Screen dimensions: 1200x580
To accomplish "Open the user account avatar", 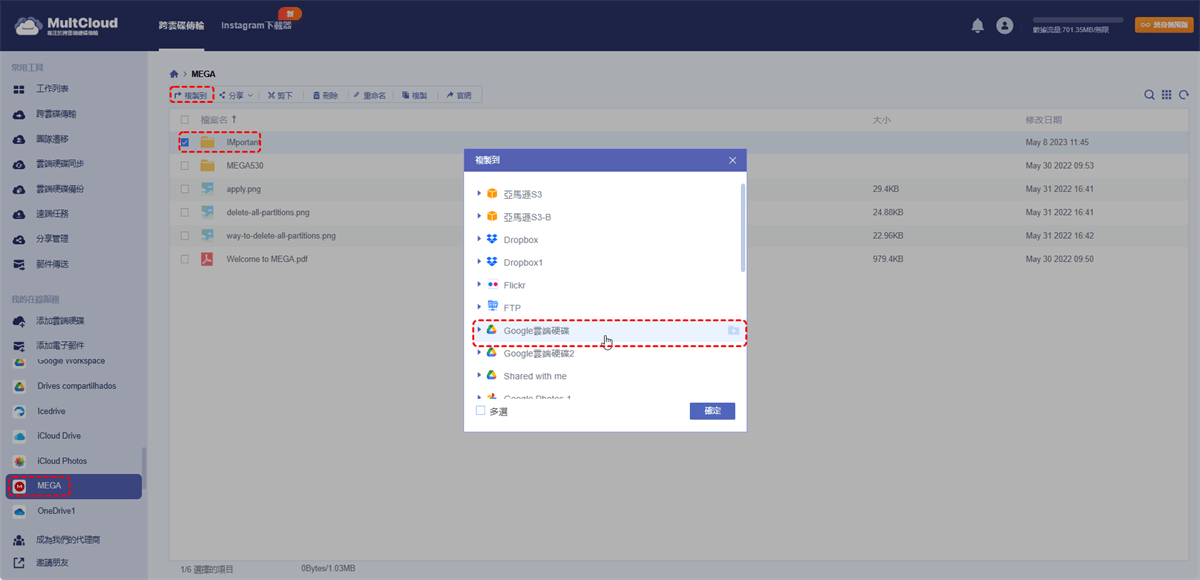I will click(x=1005, y=26).
